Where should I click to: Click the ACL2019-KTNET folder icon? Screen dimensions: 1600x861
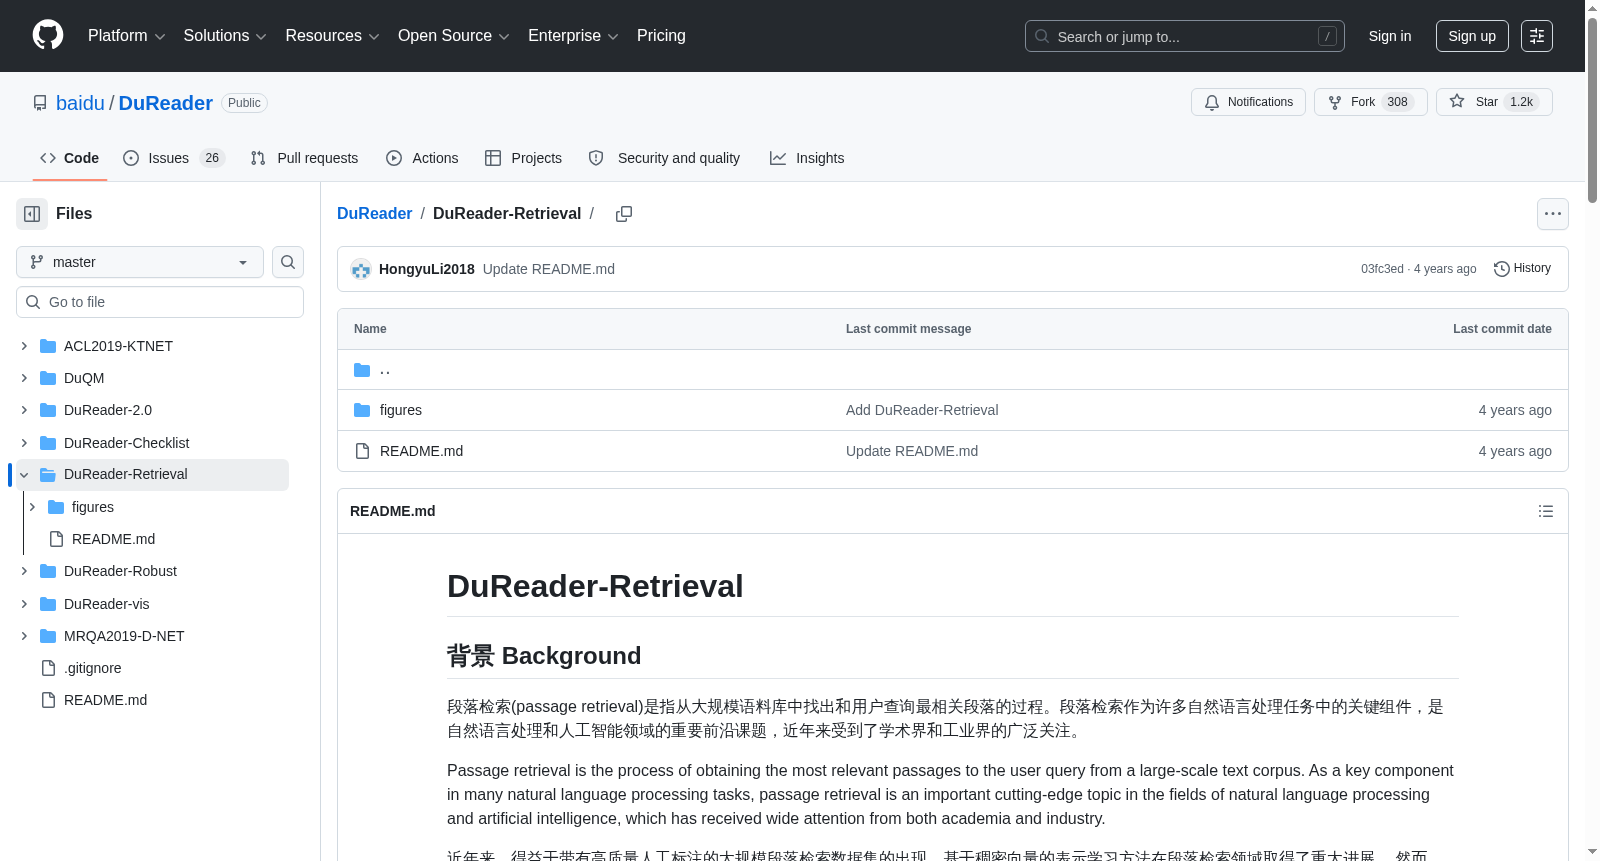click(x=48, y=346)
